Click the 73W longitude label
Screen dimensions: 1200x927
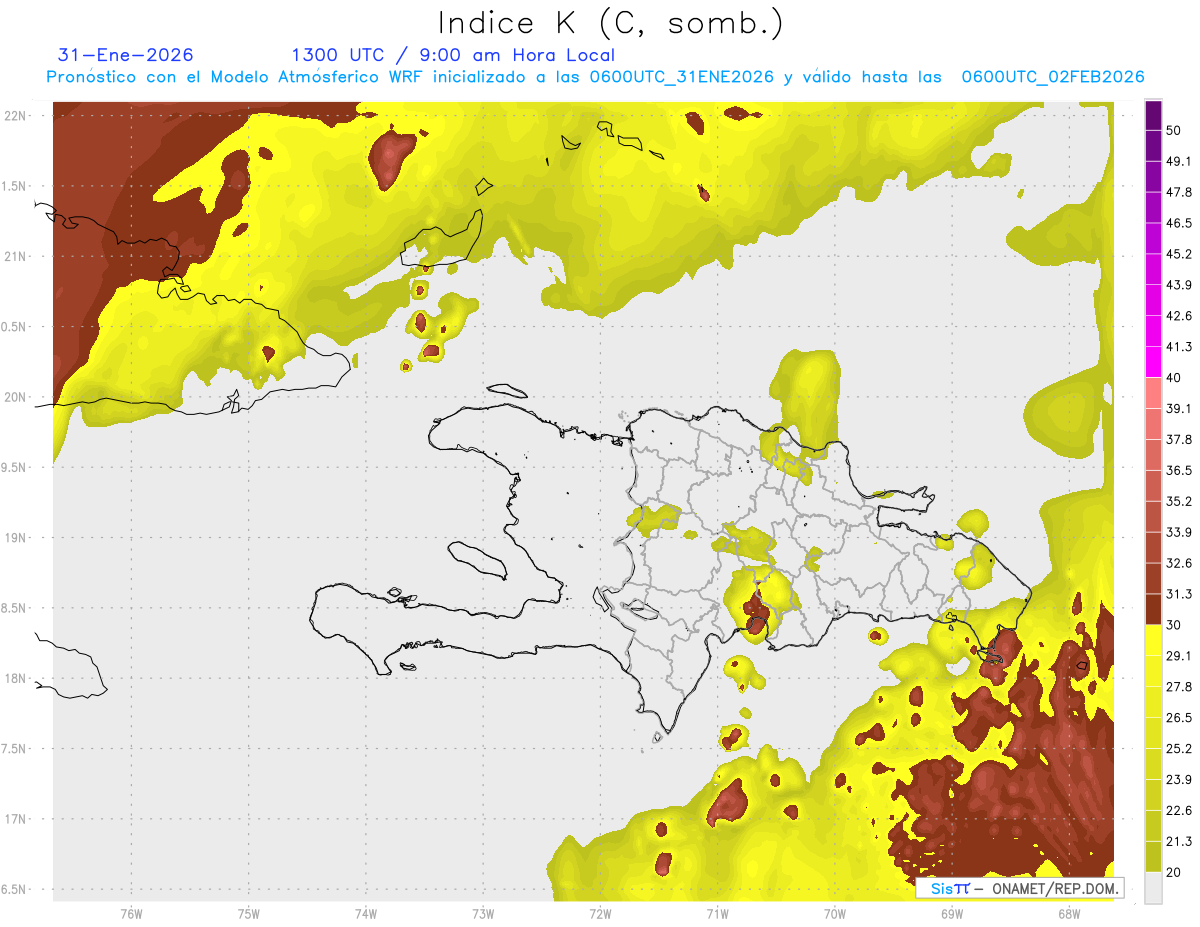coord(483,913)
